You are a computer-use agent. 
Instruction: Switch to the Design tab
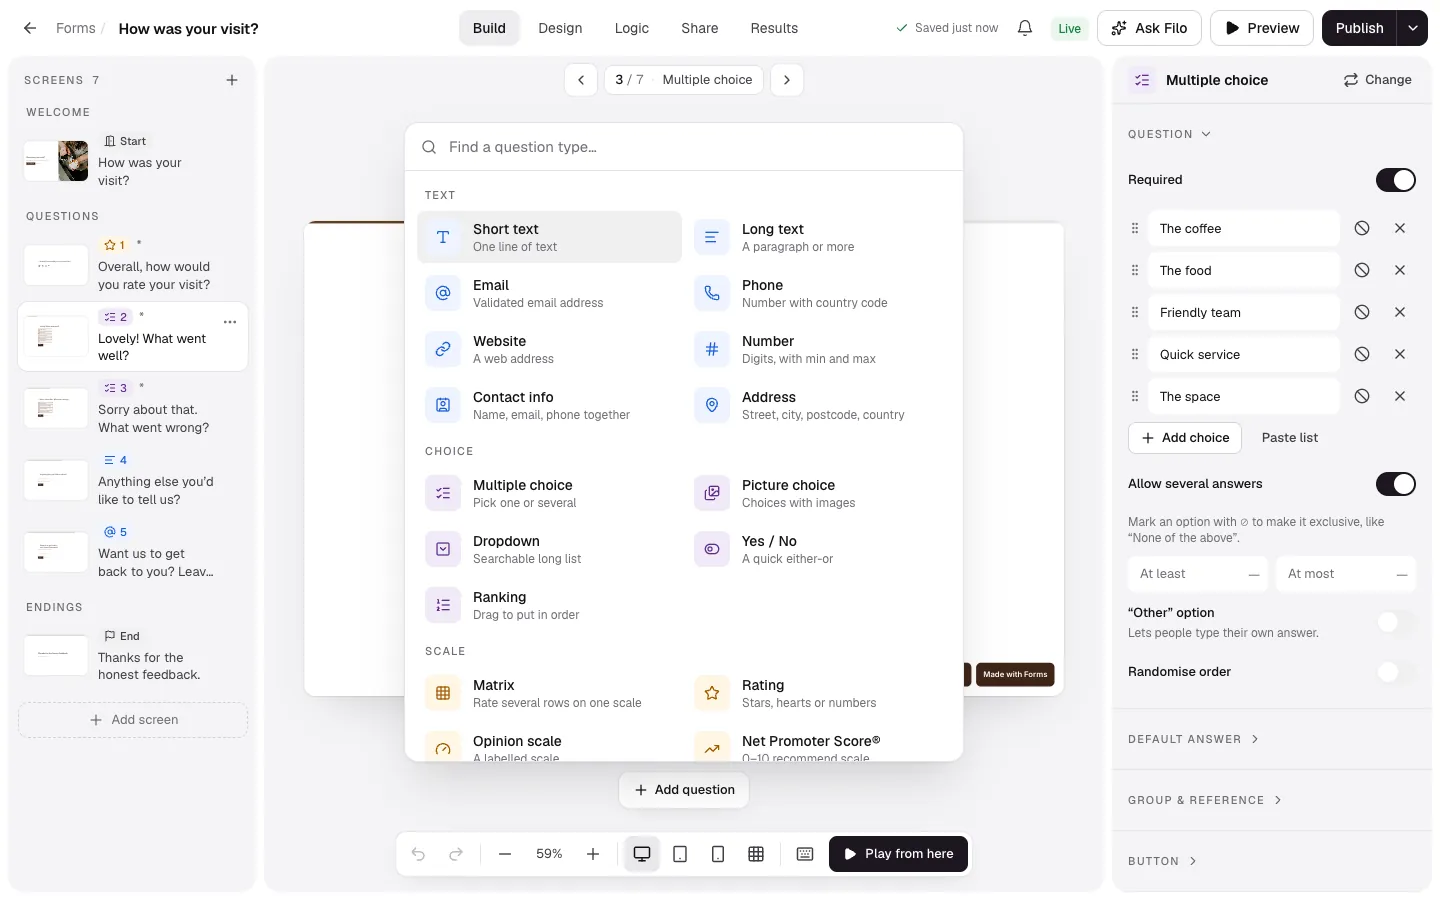[560, 28]
